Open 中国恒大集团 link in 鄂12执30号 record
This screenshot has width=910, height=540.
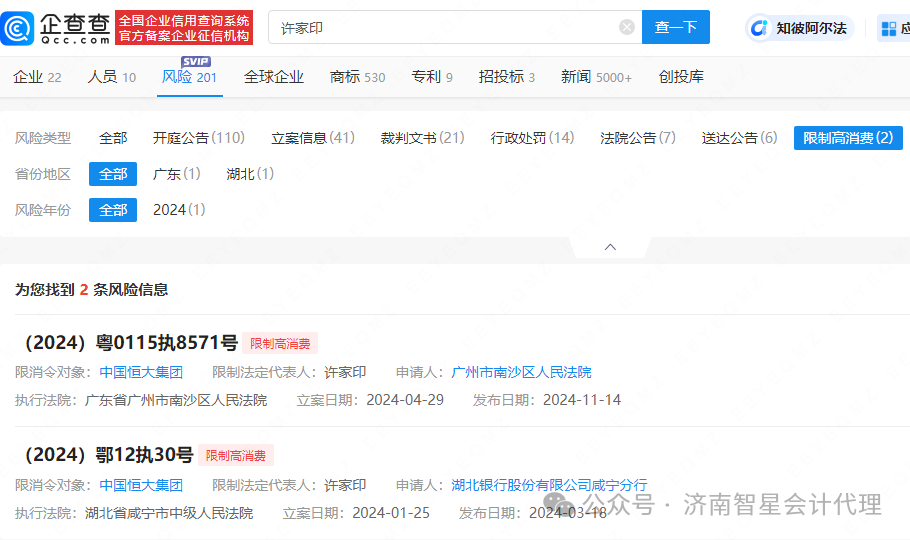[x=141, y=485]
